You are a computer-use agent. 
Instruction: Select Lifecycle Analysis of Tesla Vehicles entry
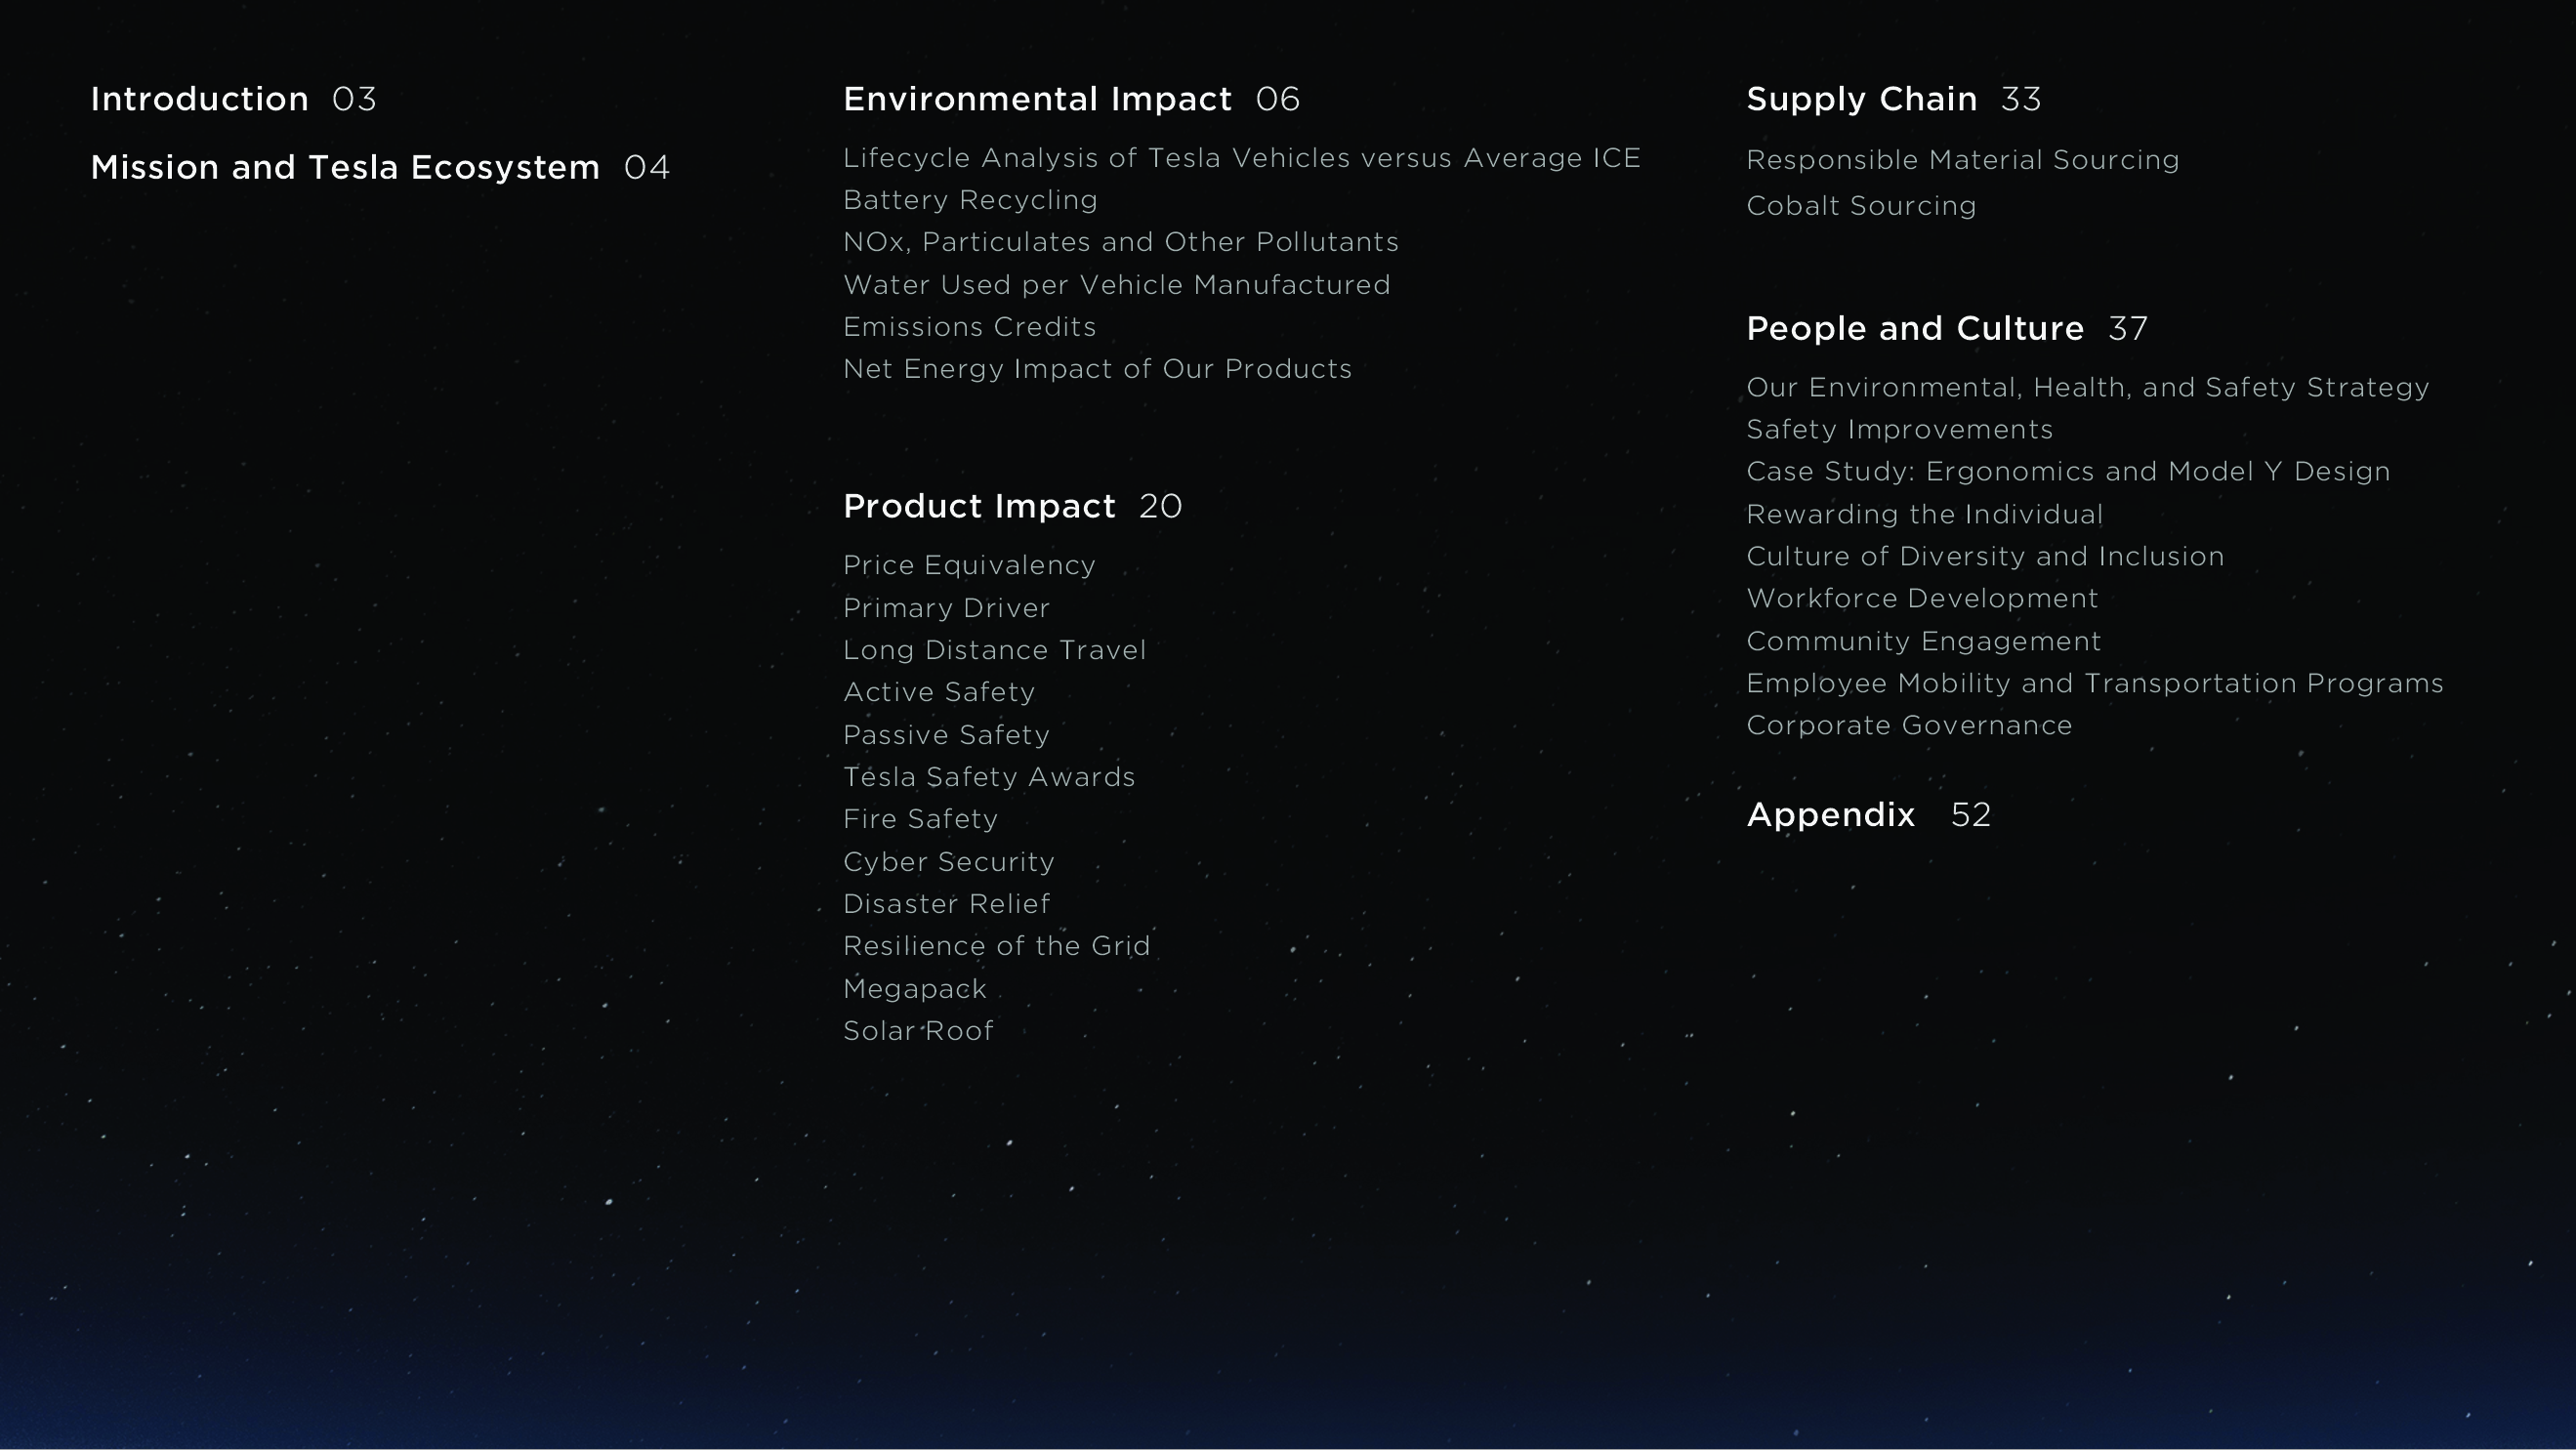click(x=1242, y=158)
